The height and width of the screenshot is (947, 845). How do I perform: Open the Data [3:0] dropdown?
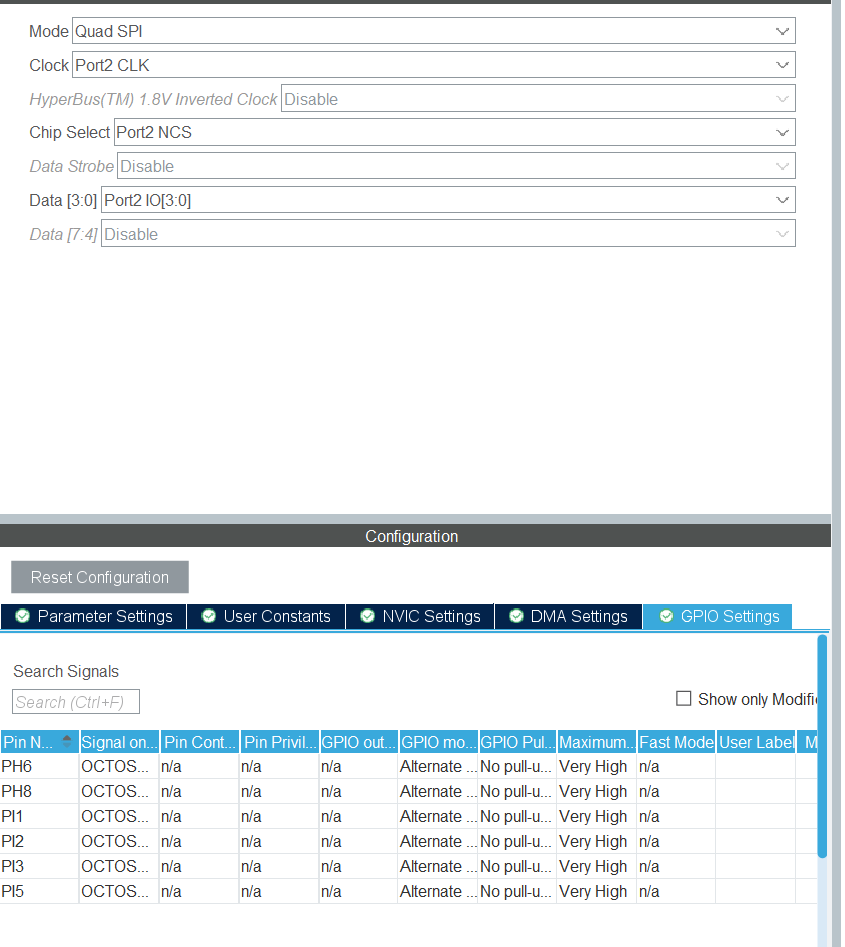(x=447, y=199)
